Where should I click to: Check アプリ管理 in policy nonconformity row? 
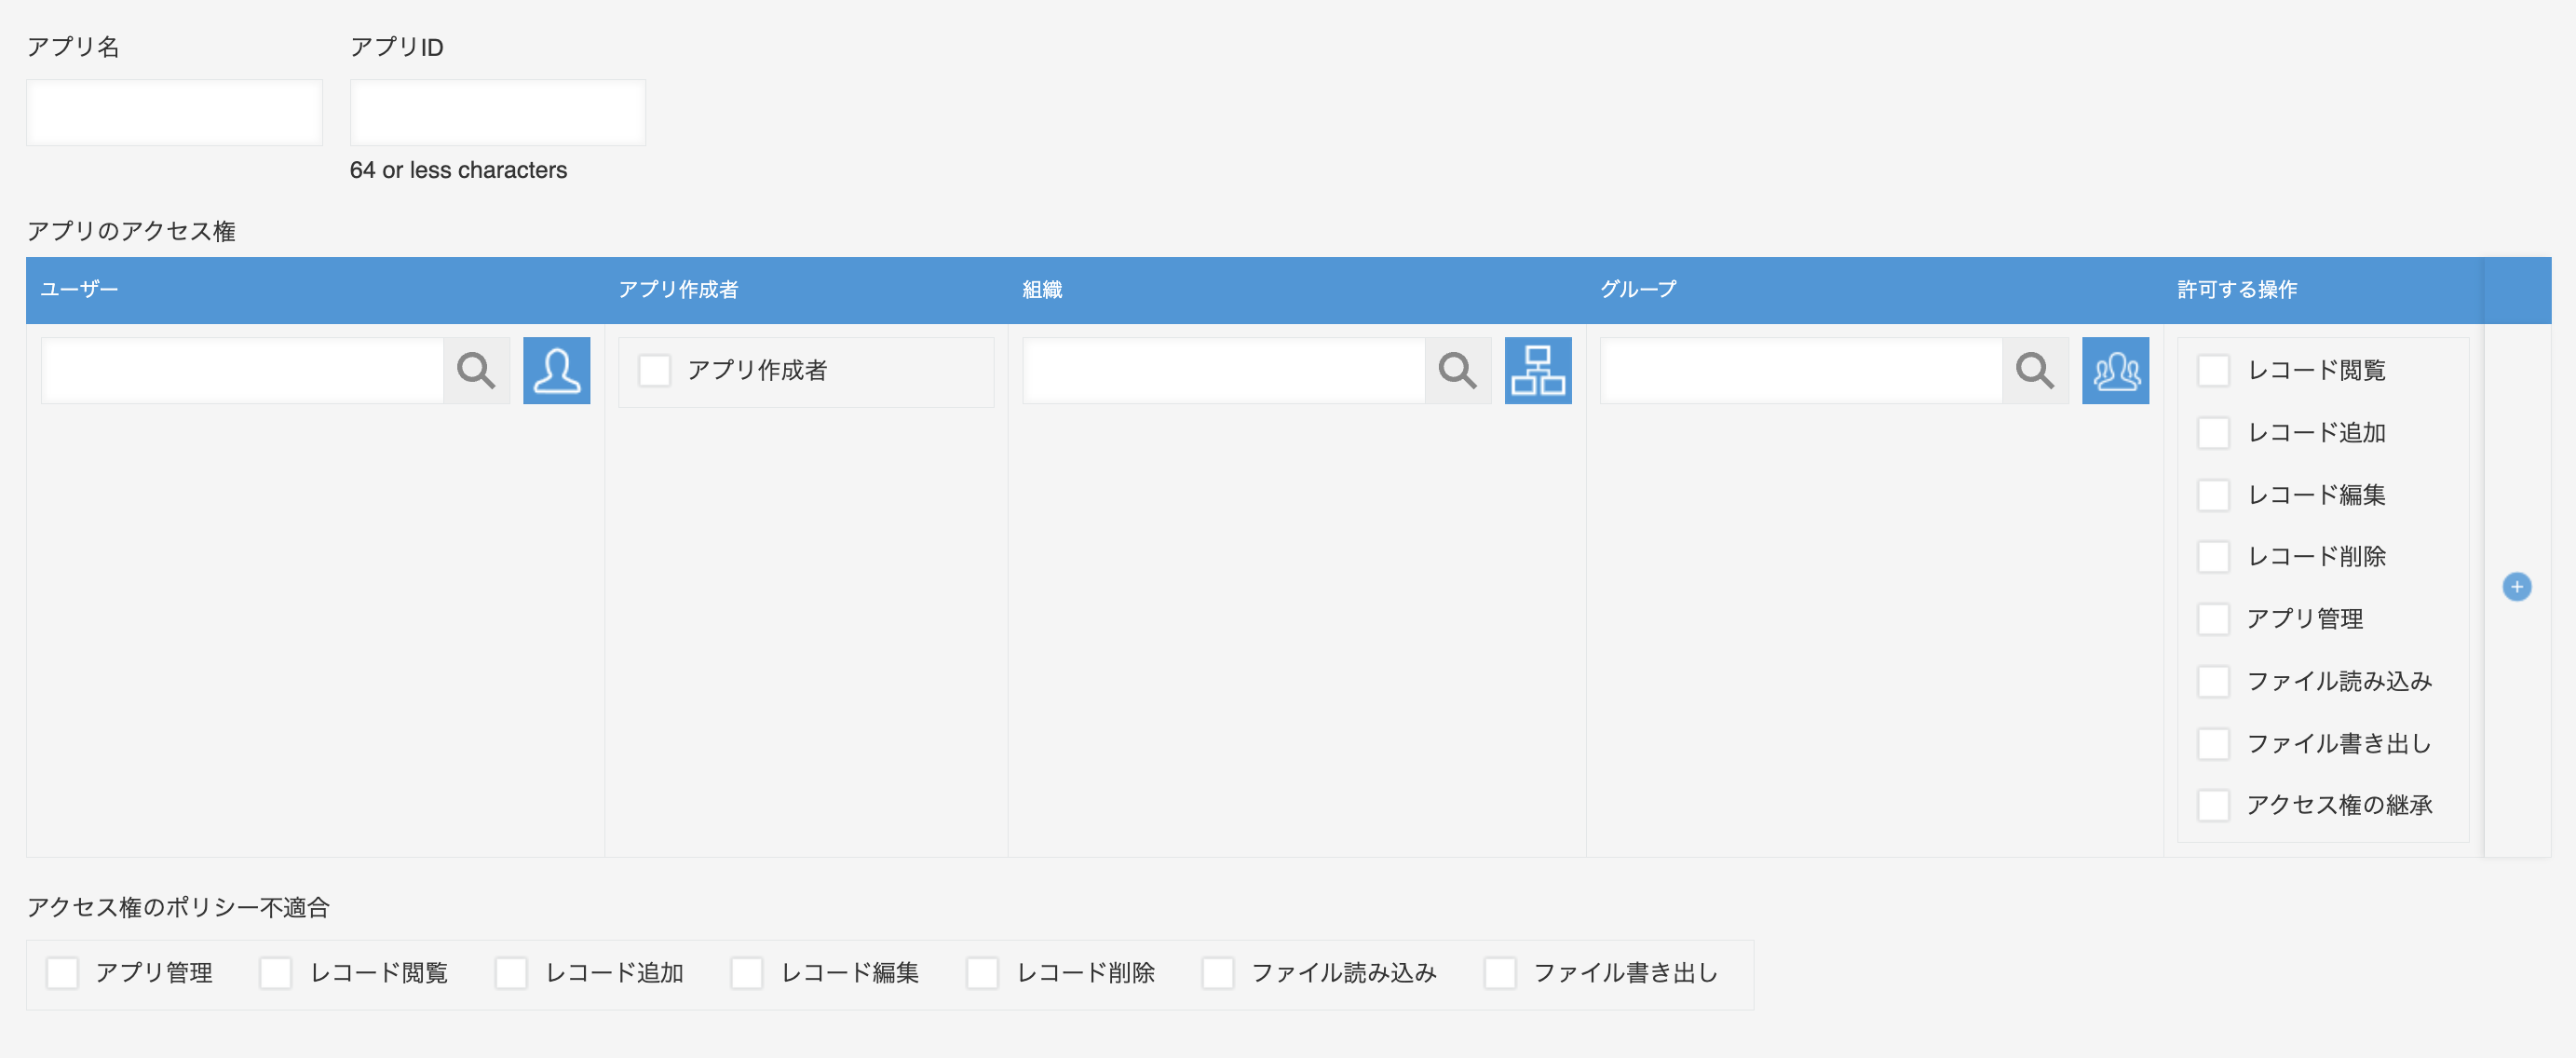tap(62, 973)
